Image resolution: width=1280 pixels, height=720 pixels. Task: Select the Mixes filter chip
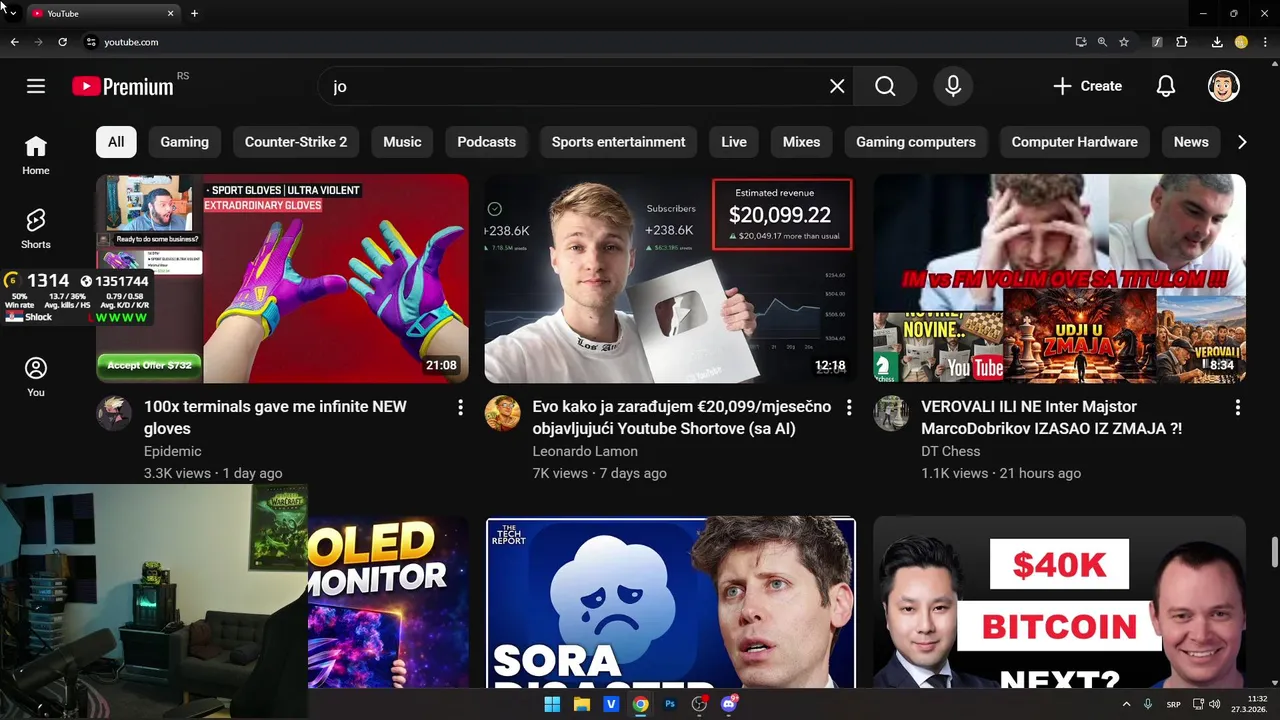(801, 142)
